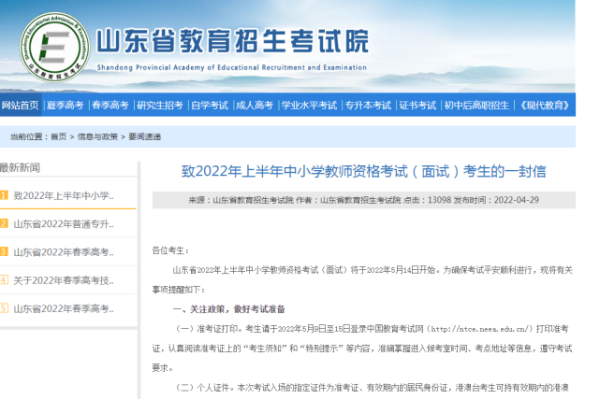The height and width of the screenshot is (399, 600).
Task: Open the 学业水平考试 navigation item
Action: coord(309,105)
